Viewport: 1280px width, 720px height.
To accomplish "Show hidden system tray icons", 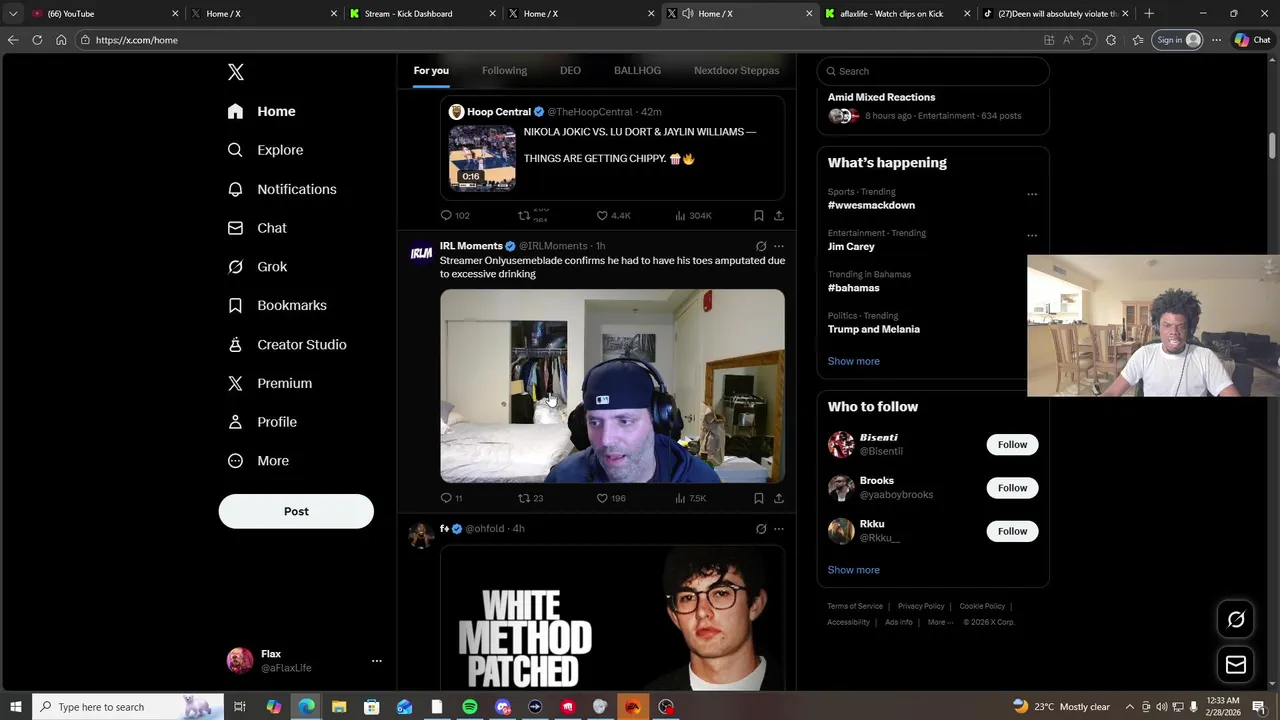I will point(1130,707).
